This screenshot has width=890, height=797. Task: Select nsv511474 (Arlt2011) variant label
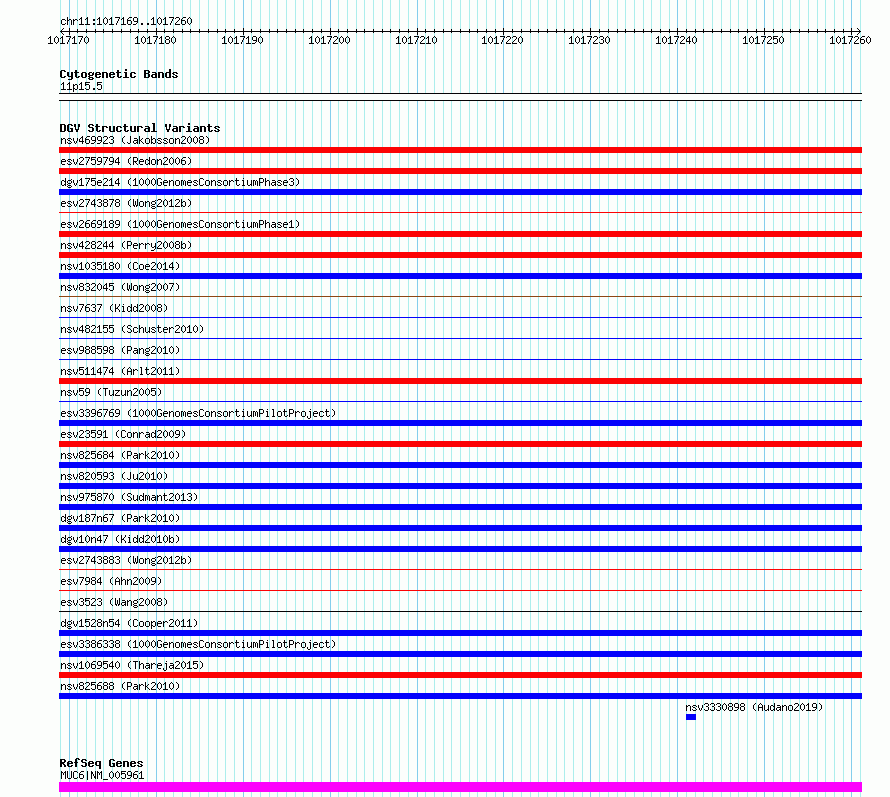pyautogui.click(x=120, y=371)
